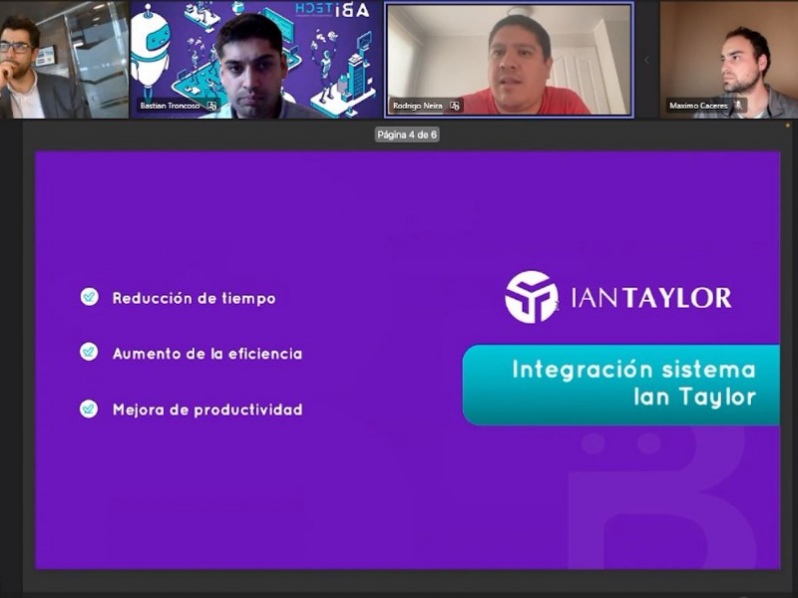Click the IAN TAYLOR logo wordmark
Viewport: 798px width, 598px height.
click(x=651, y=298)
